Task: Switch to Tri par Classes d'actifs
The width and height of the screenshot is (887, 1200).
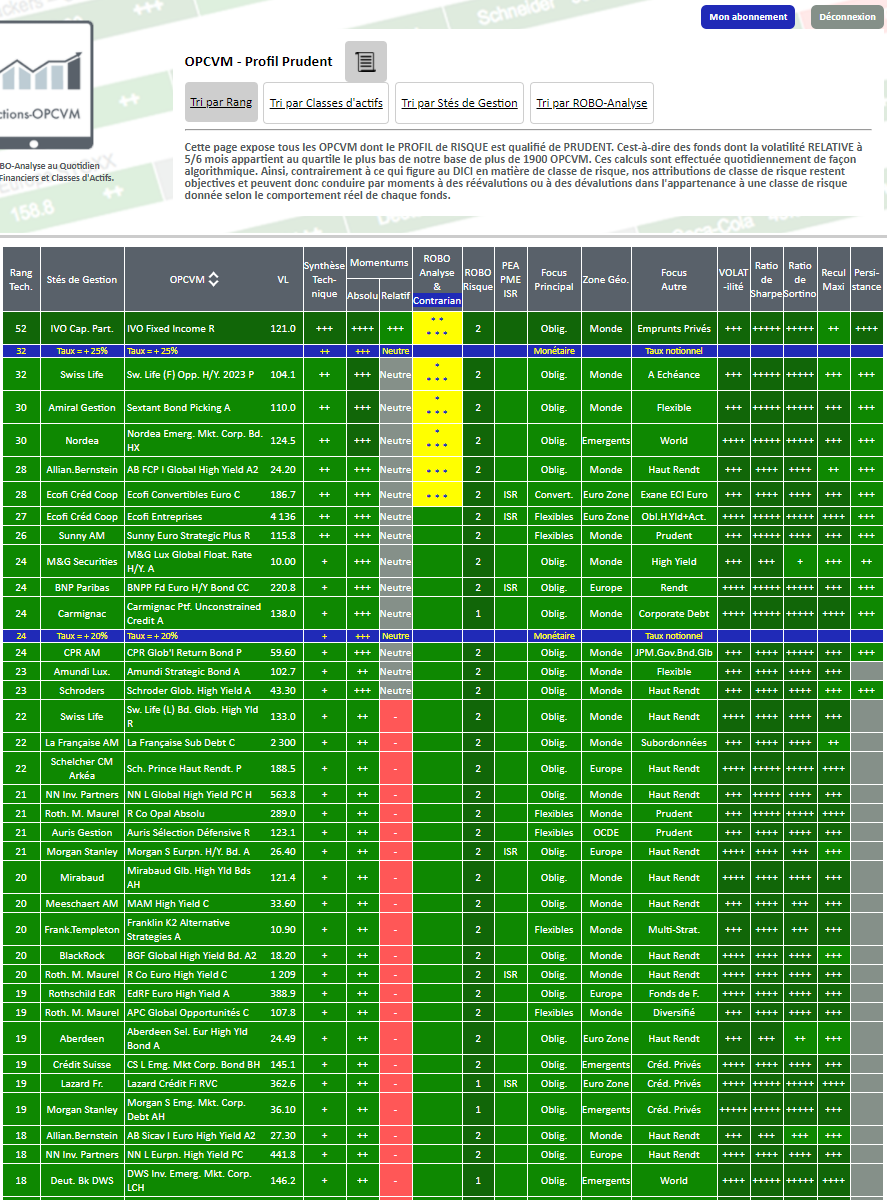Action: tap(326, 103)
